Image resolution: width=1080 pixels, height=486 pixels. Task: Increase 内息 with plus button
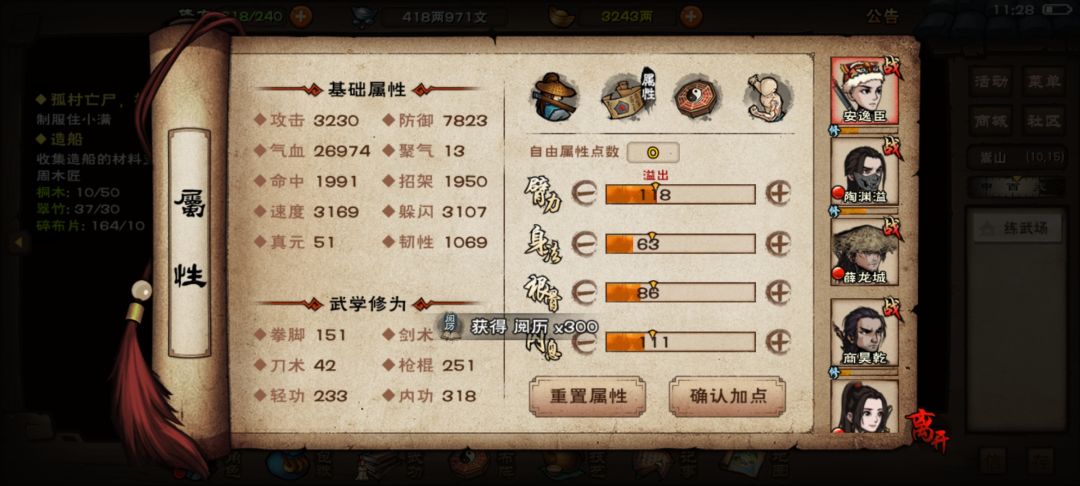(778, 341)
